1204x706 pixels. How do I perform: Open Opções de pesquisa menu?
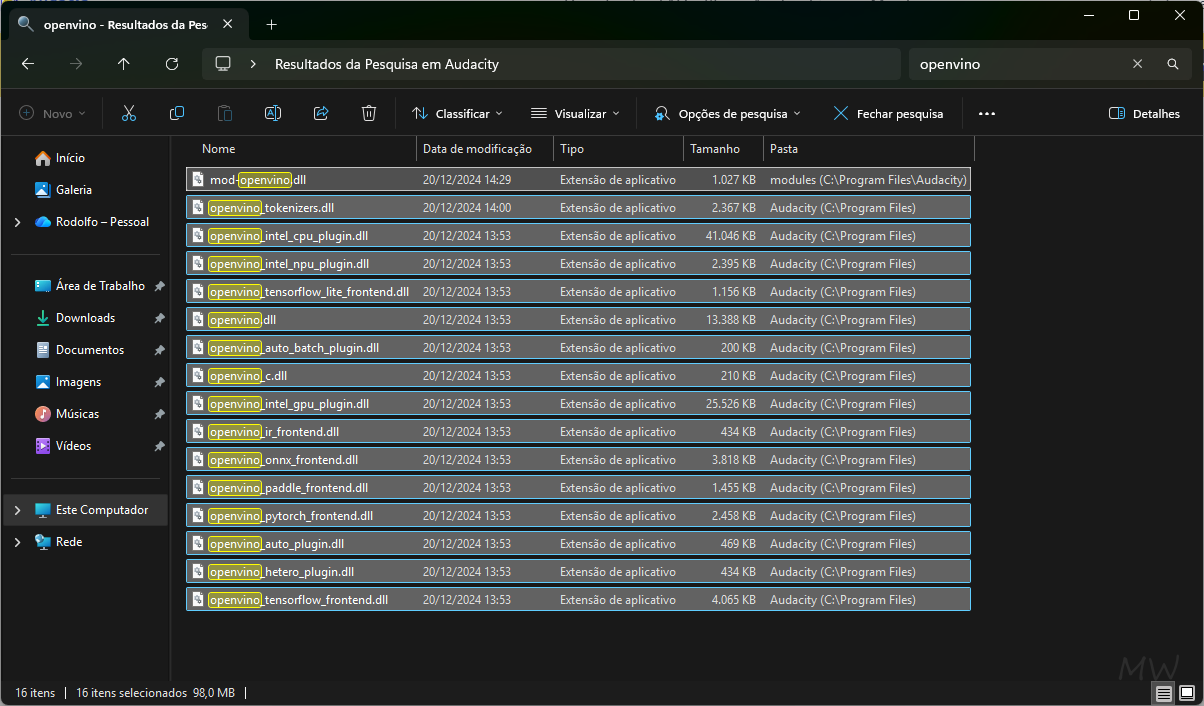pos(727,114)
